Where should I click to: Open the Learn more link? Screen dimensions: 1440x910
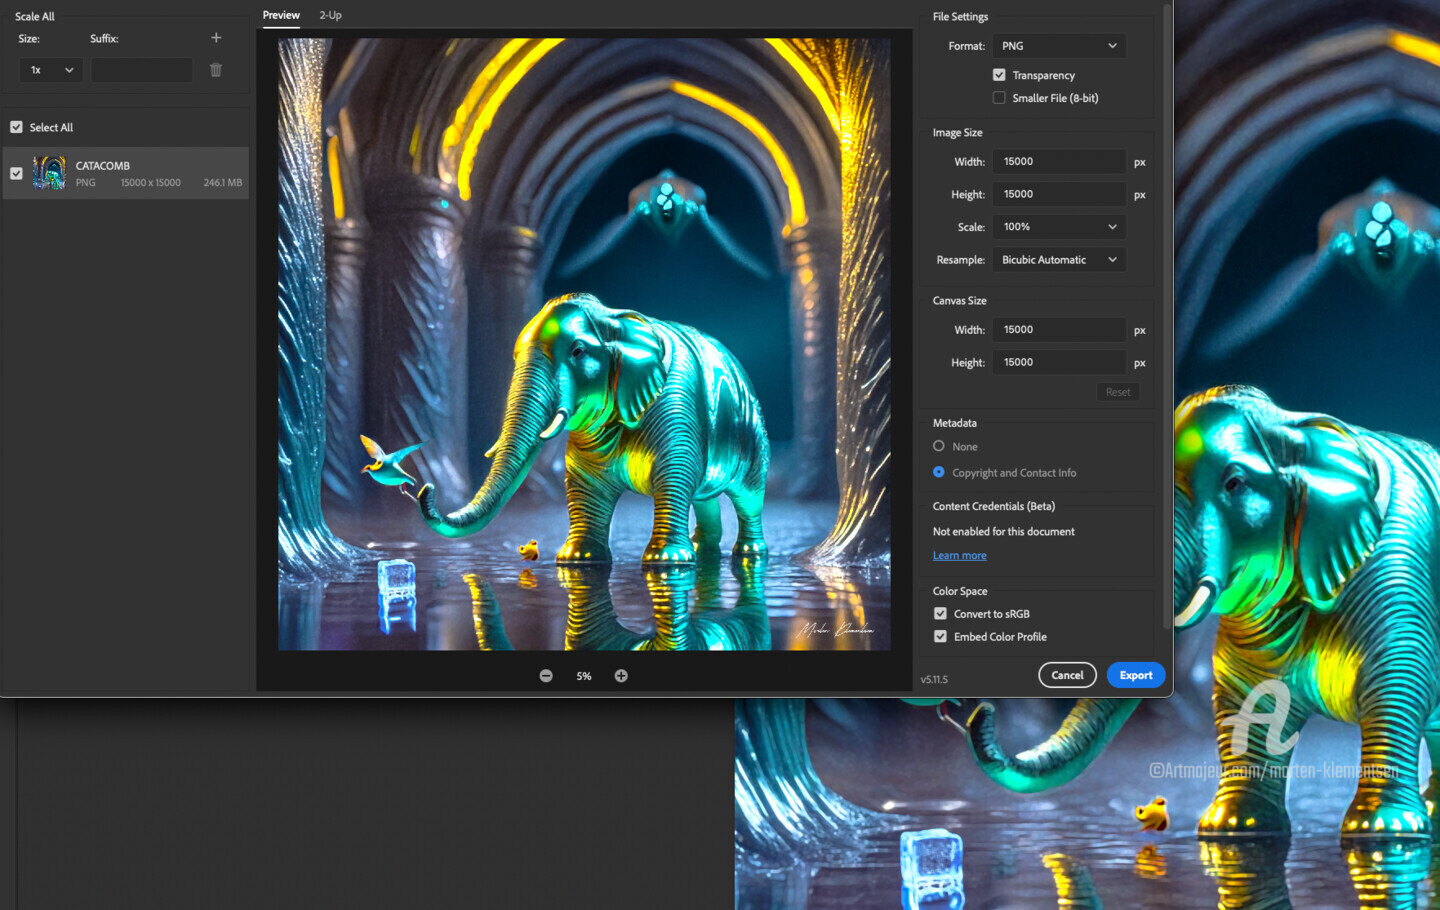point(960,556)
